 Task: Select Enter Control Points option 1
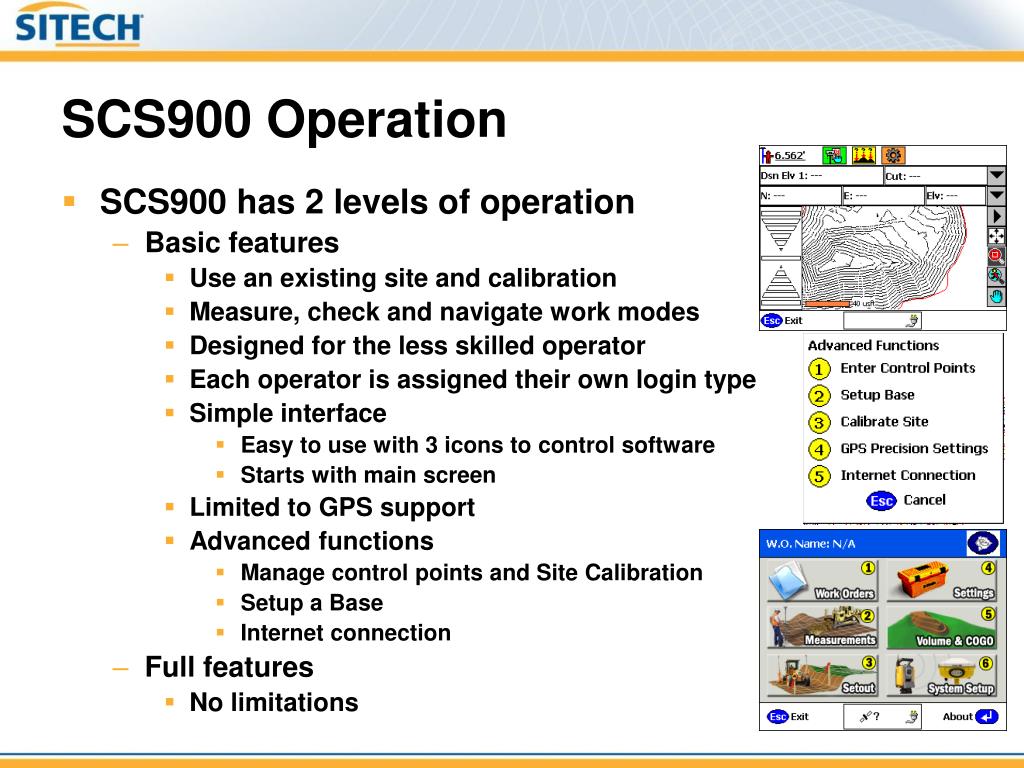click(892, 368)
